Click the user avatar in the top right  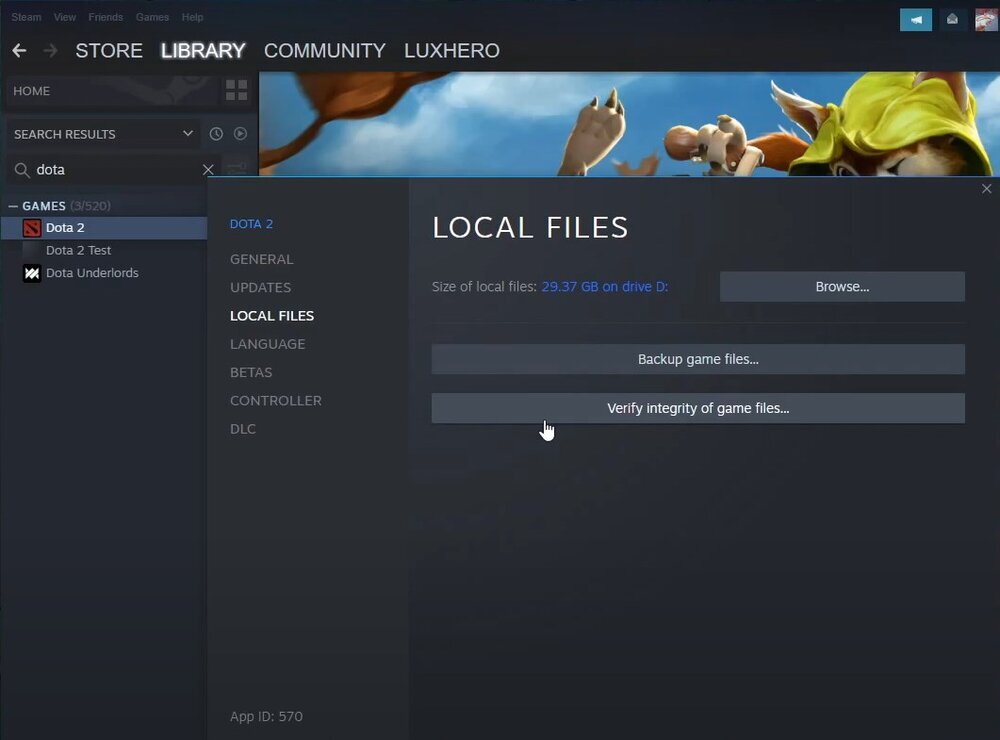point(986,19)
